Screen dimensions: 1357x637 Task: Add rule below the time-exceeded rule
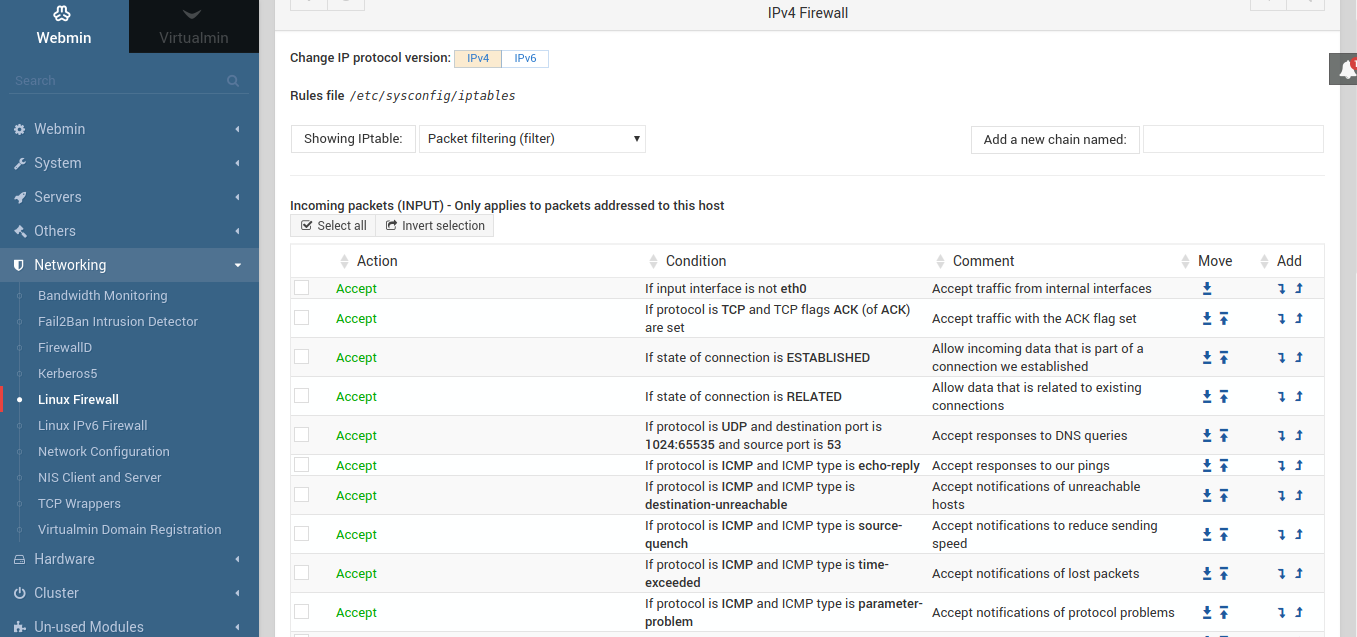click(1282, 574)
